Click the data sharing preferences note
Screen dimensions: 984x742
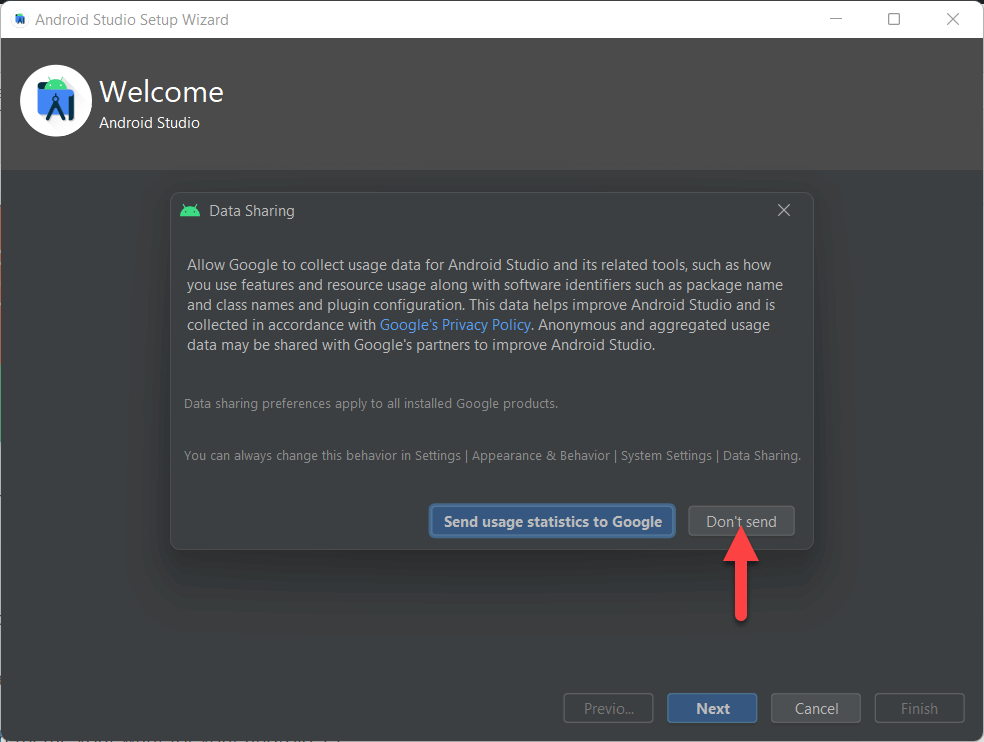(x=371, y=404)
